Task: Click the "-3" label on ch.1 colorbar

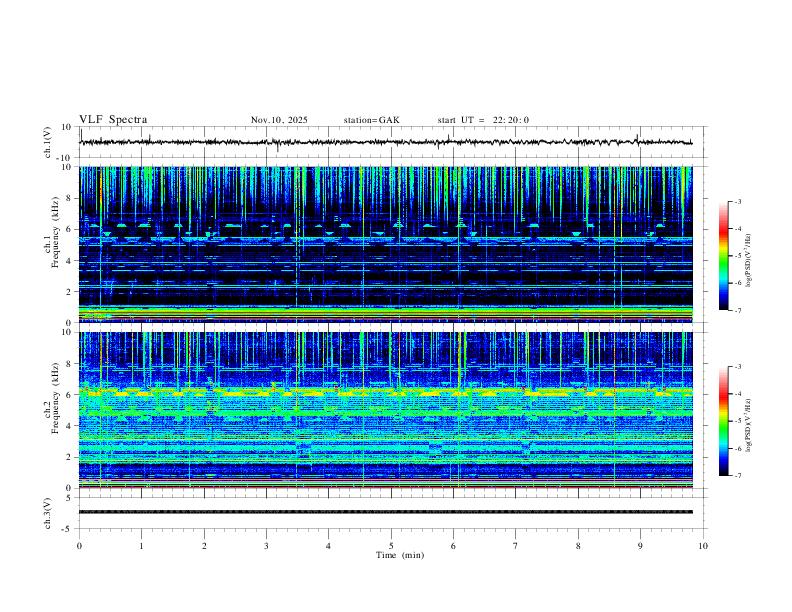Action: point(737,201)
